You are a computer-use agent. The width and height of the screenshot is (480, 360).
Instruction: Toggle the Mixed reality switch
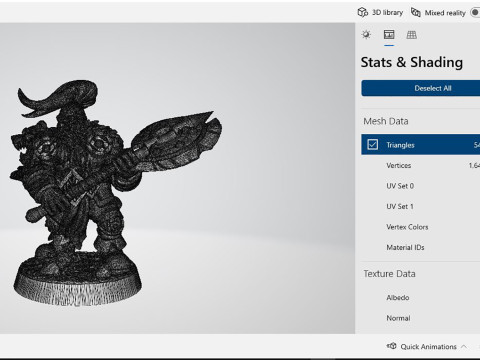coord(475,13)
